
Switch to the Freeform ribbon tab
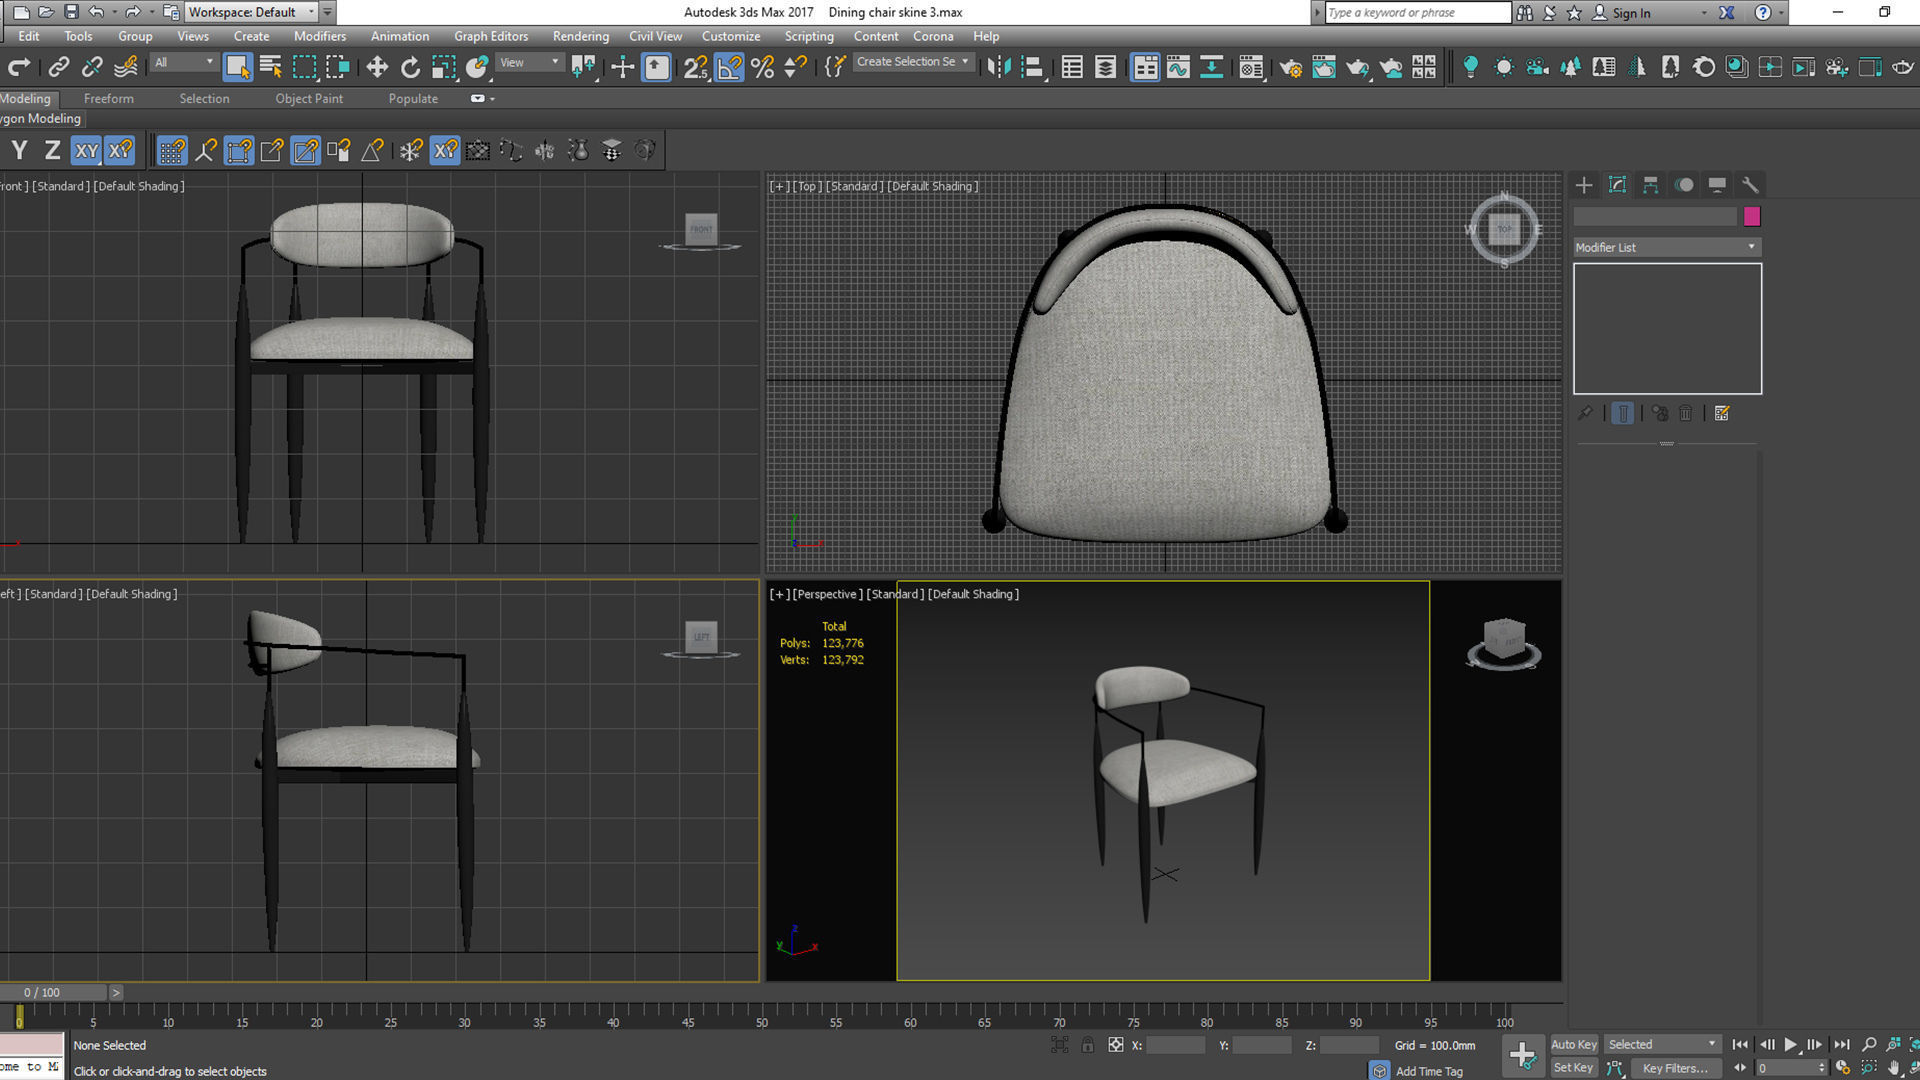click(x=108, y=98)
